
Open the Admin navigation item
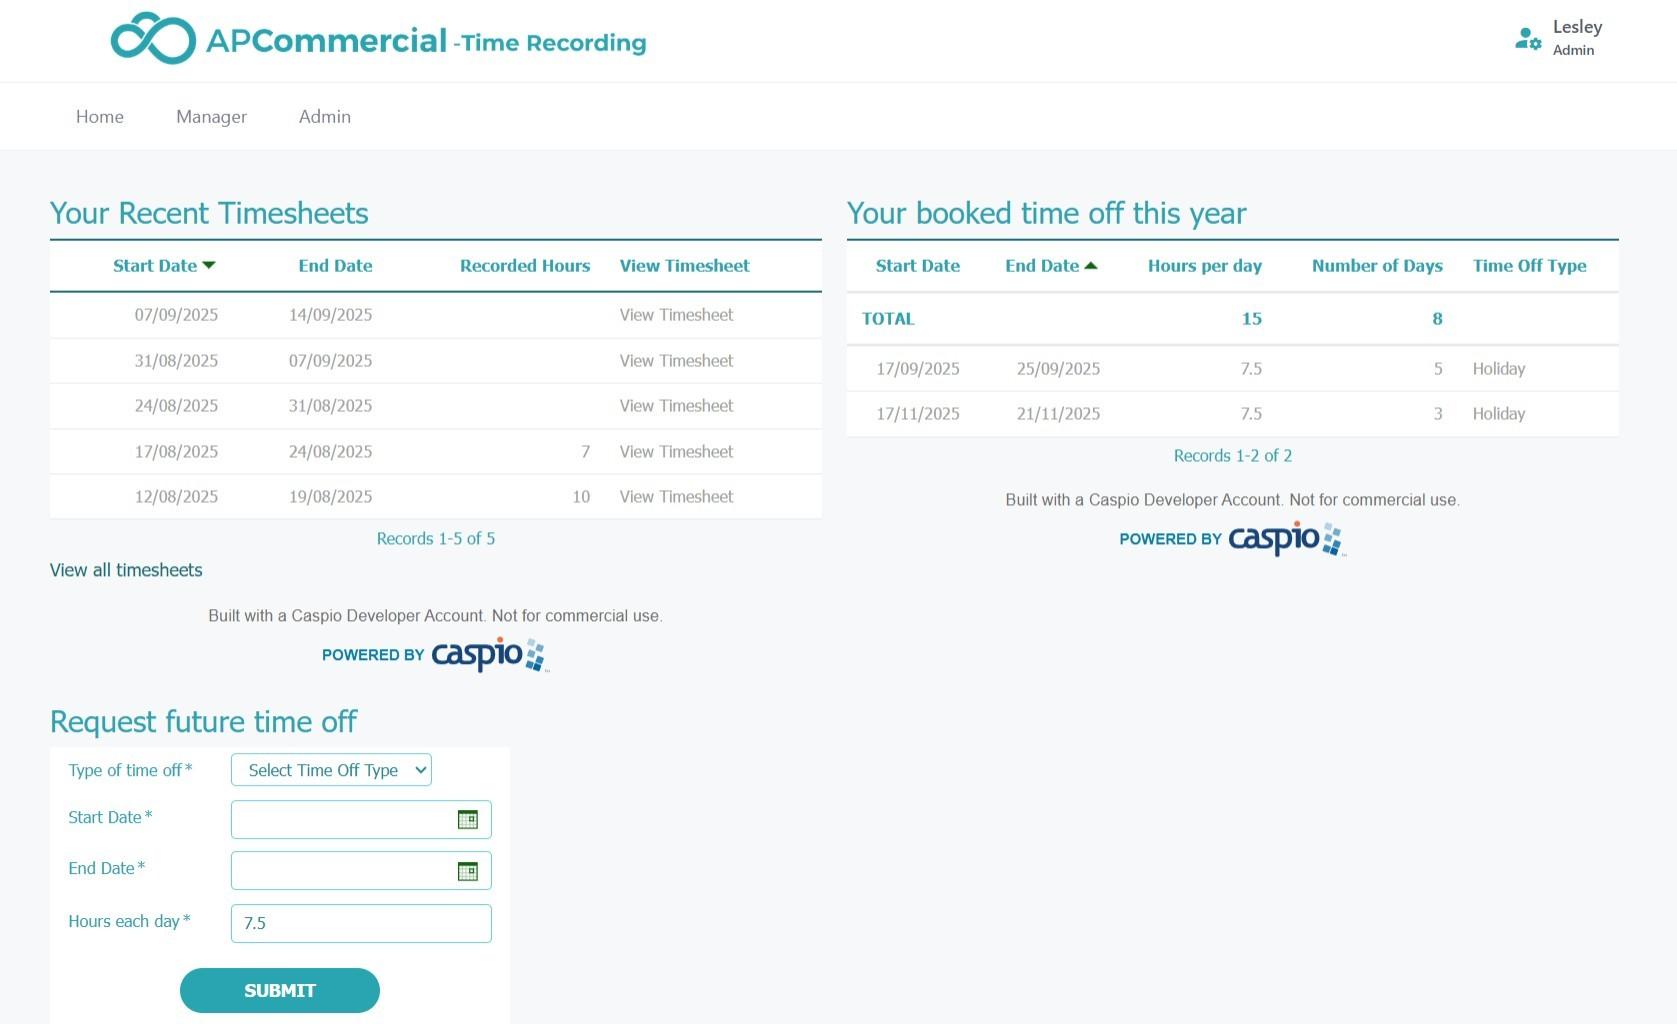click(x=324, y=116)
